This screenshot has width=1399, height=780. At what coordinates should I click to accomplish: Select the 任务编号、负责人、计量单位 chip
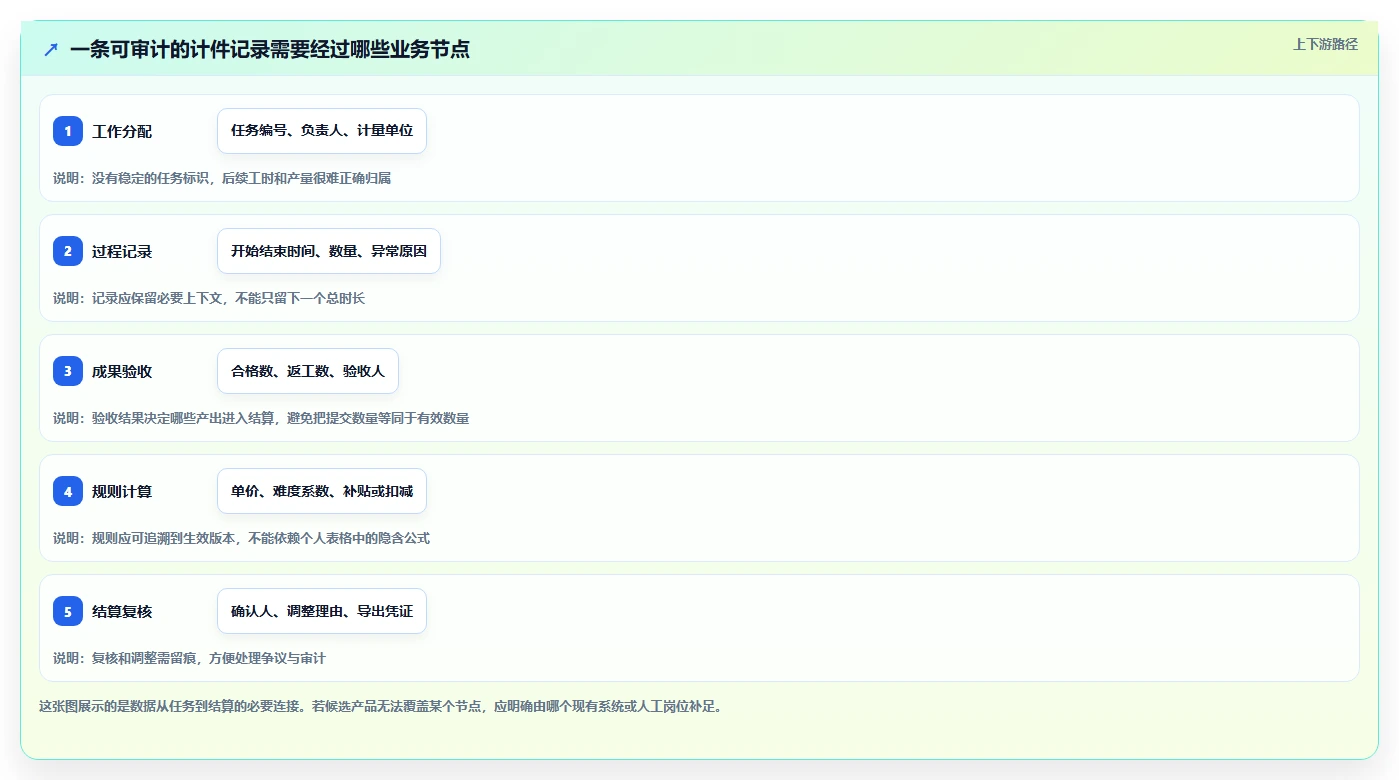322,131
